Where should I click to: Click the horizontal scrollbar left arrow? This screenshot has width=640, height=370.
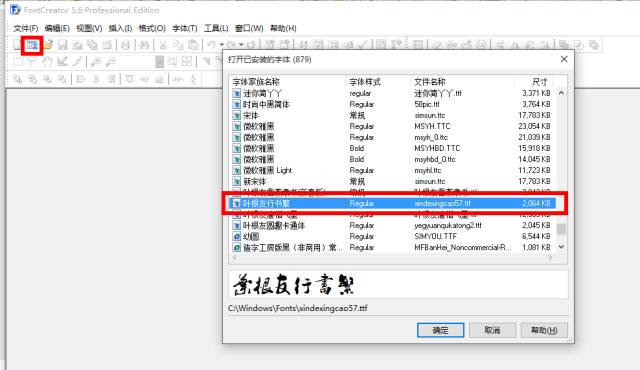(x=235, y=257)
